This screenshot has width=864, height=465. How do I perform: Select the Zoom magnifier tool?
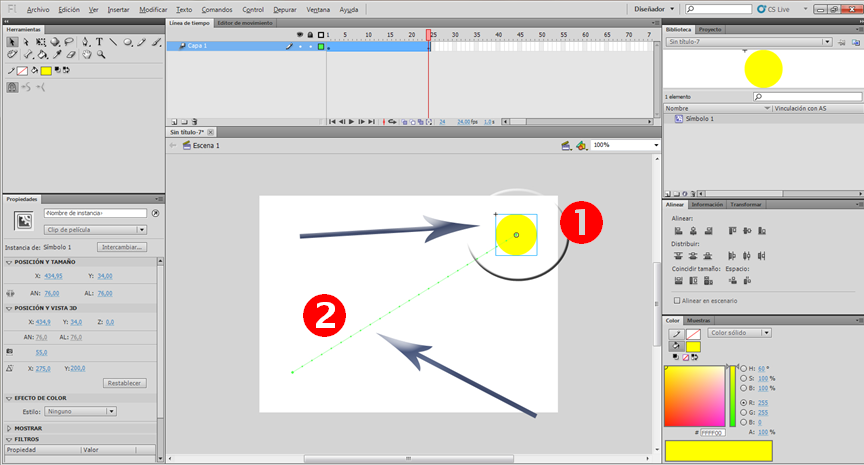click(101, 54)
